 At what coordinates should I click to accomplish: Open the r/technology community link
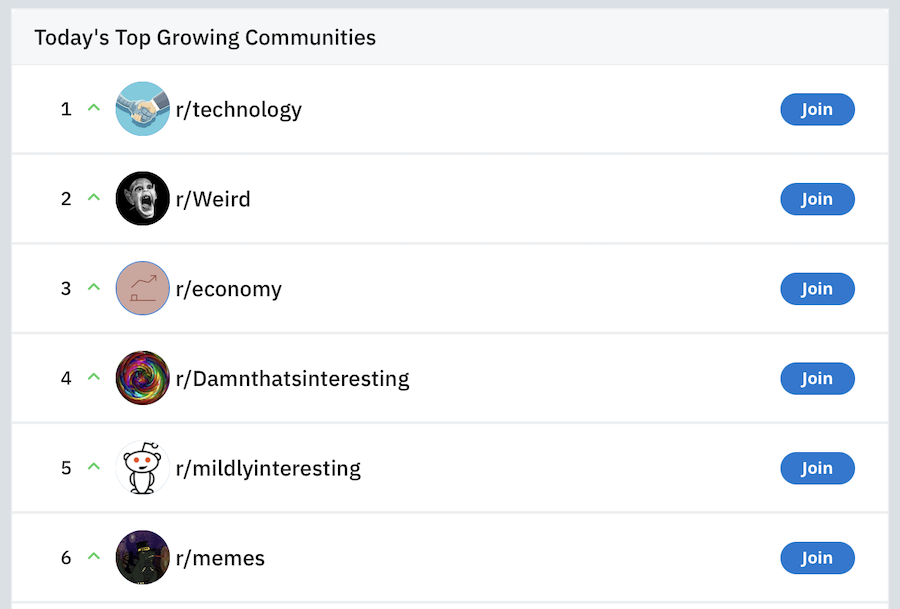[x=238, y=109]
